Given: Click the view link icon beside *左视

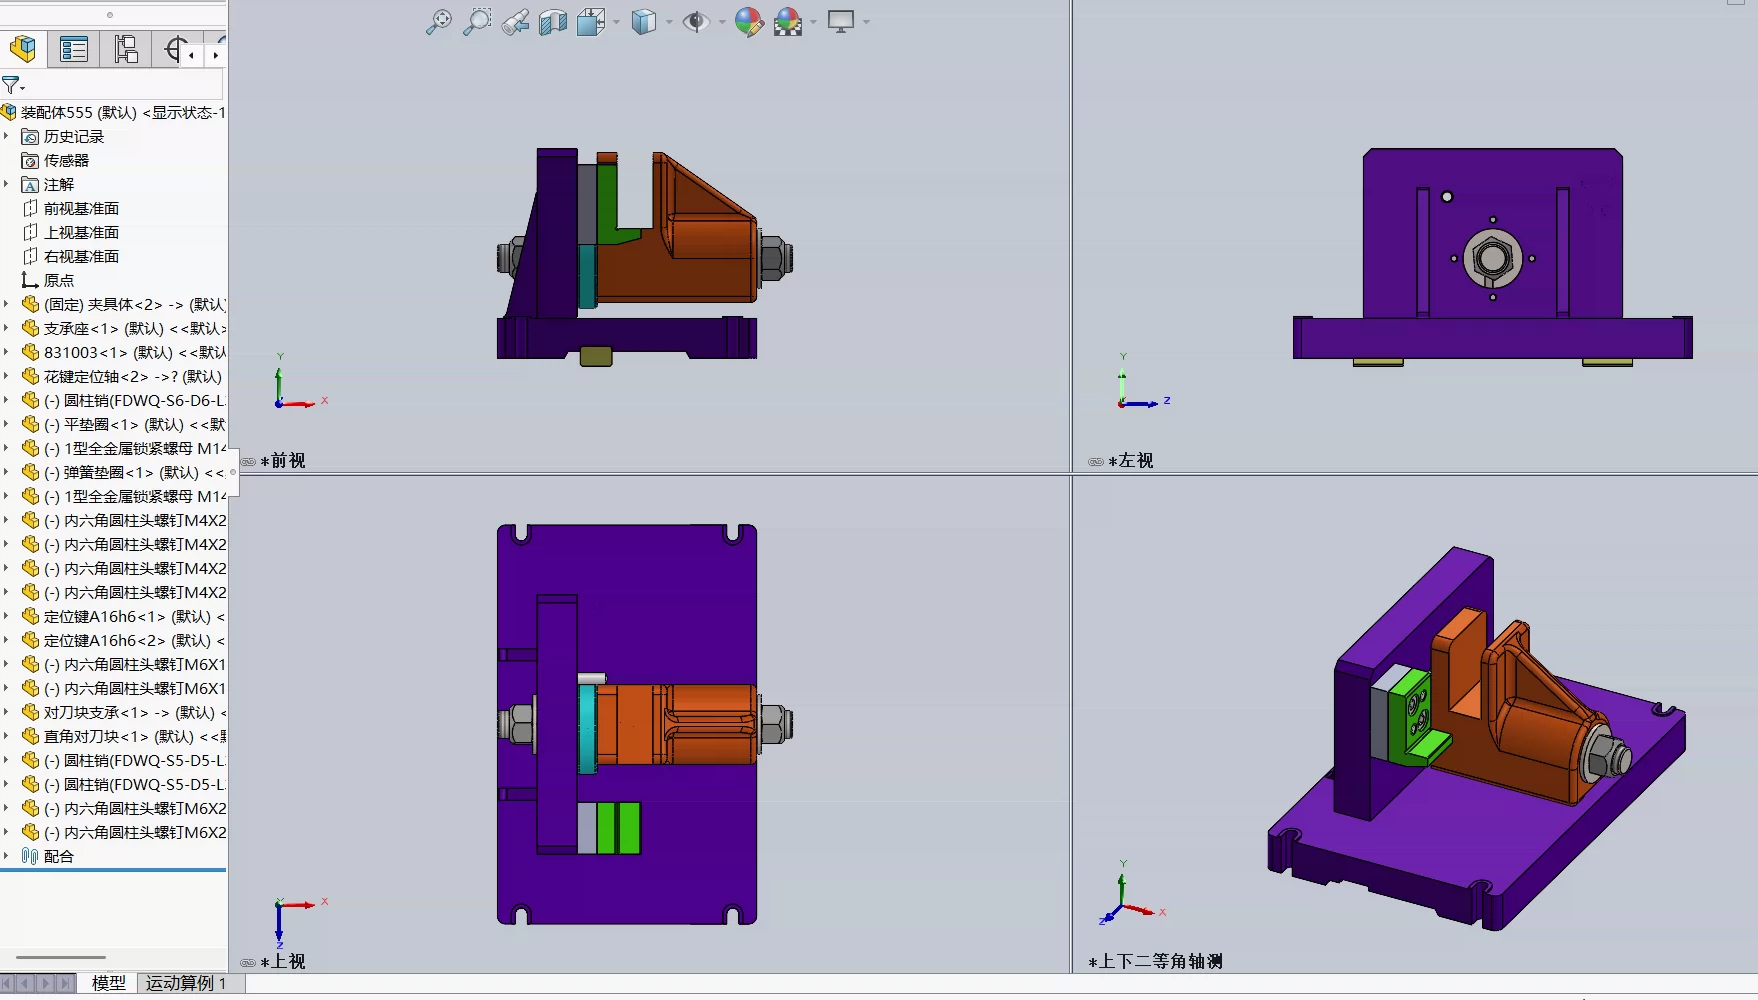Looking at the screenshot, I should pos(1096,461).
